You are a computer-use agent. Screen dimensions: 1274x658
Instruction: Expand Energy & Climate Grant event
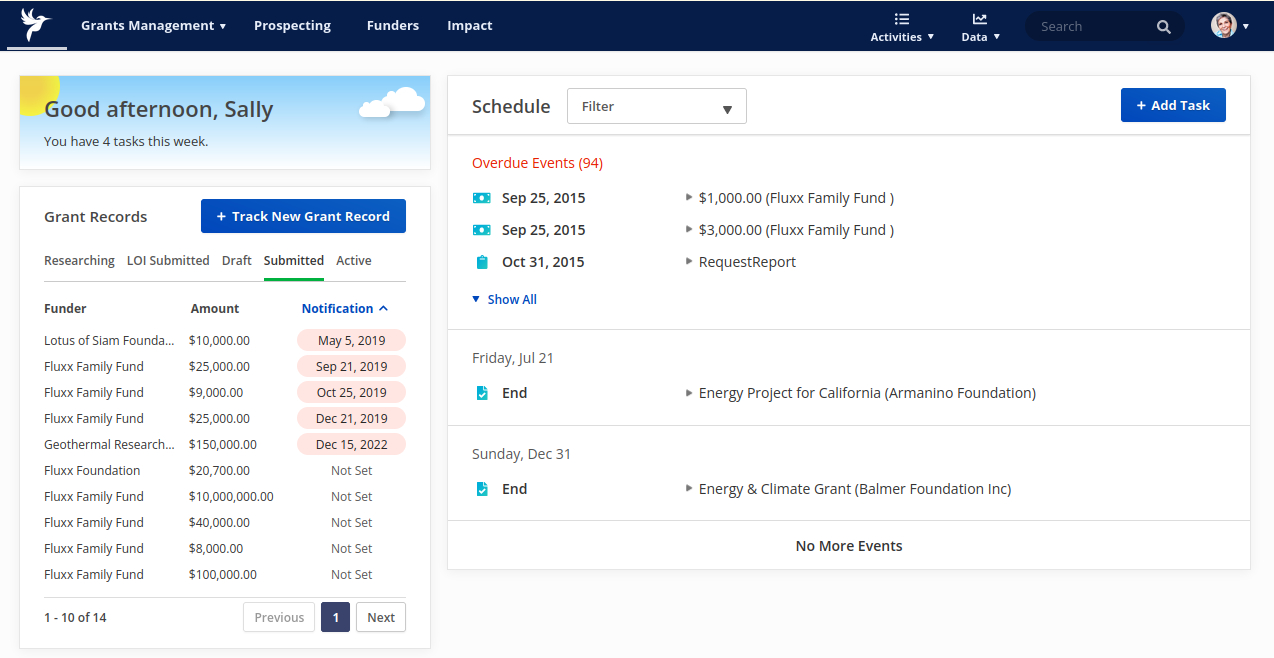pyautogui.click(x=689, y=489)
